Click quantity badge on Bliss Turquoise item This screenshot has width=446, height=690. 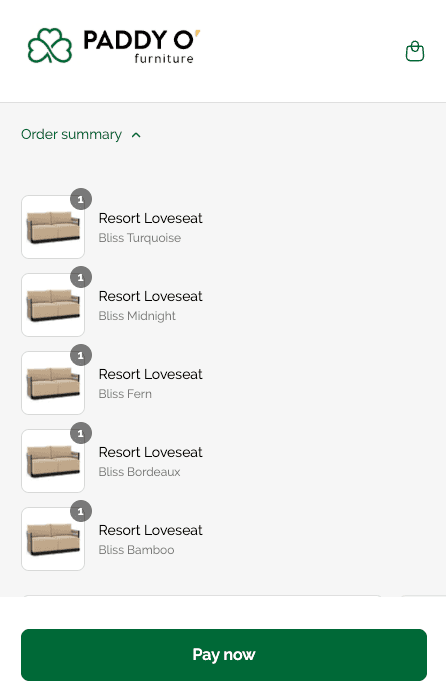[81, 199]
